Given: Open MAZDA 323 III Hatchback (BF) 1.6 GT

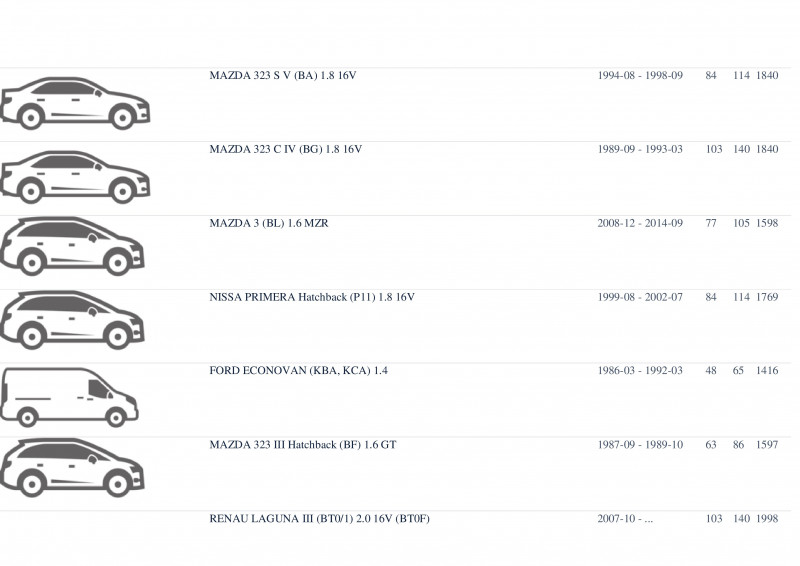Looking at the screenshot, I should point(303,445).
